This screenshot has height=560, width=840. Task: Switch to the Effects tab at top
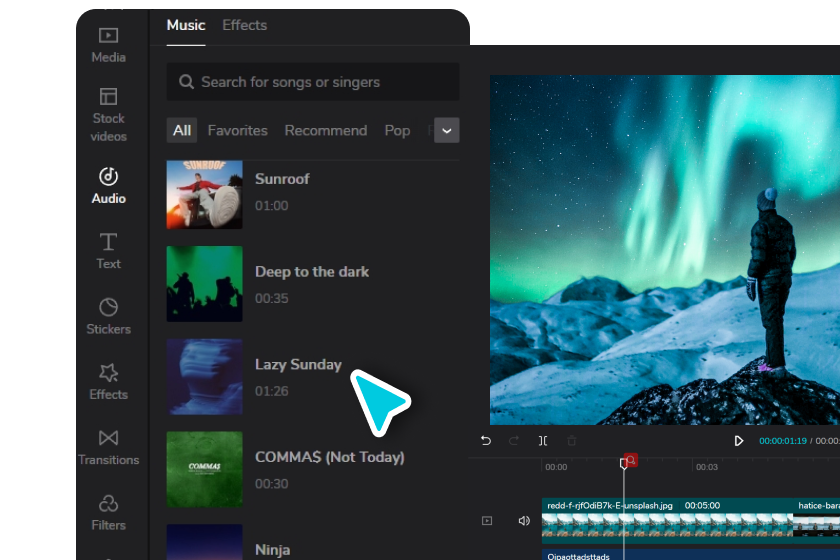coord(245,25)
